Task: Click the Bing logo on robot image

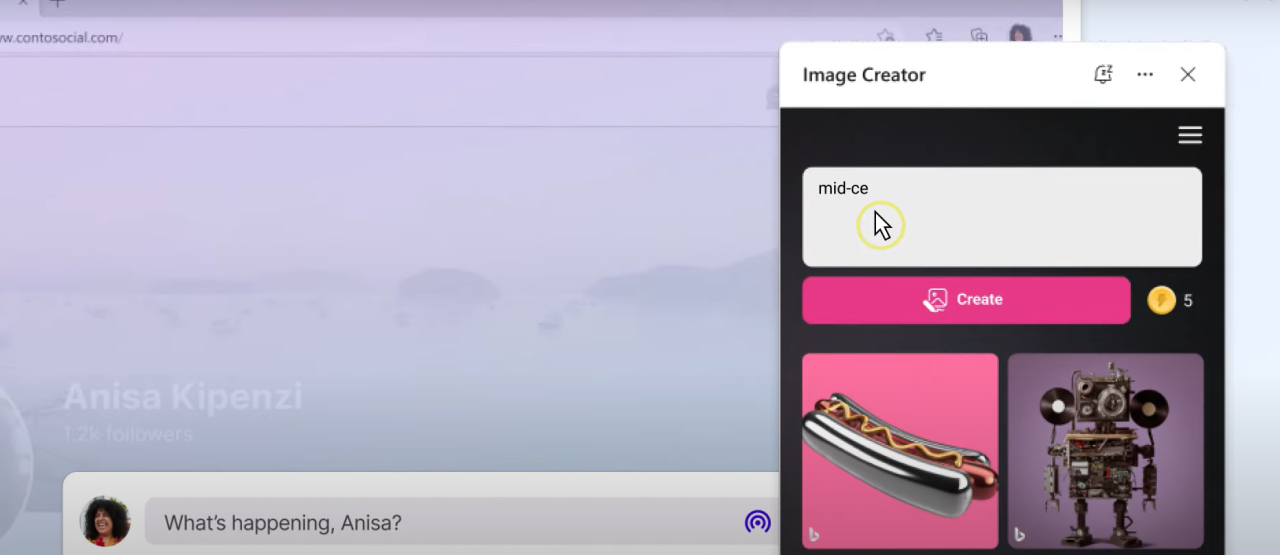Action: tap(1019, 535)
